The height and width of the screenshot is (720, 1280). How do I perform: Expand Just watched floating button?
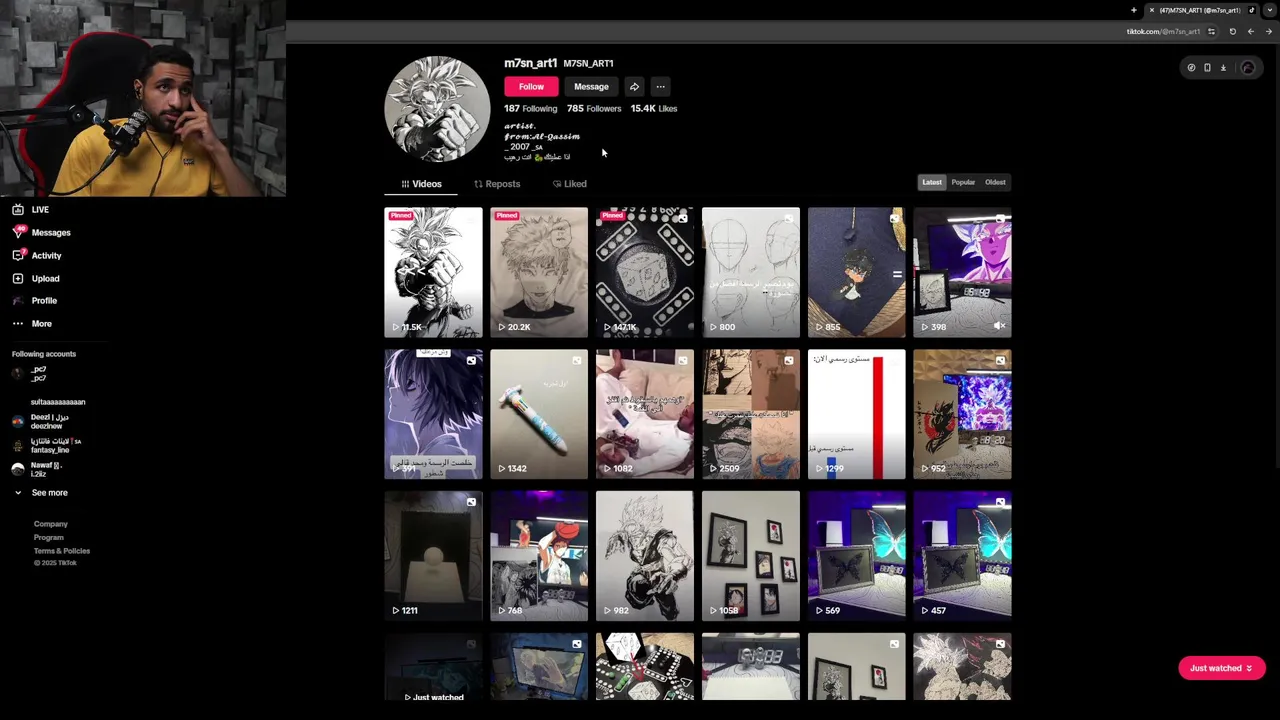click(1222, 668)
